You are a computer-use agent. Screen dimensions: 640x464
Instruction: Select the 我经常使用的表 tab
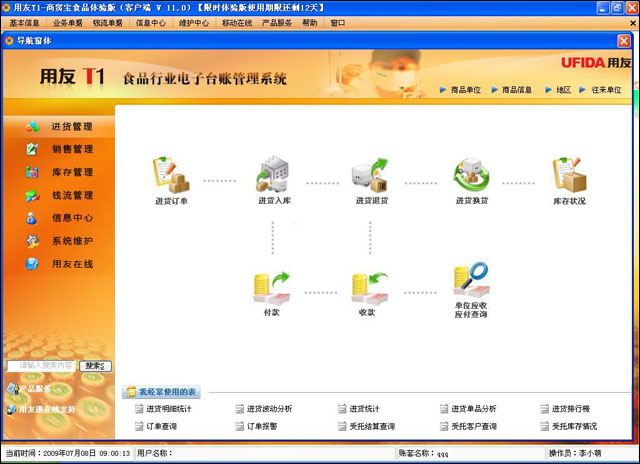[x=162, y=392]
